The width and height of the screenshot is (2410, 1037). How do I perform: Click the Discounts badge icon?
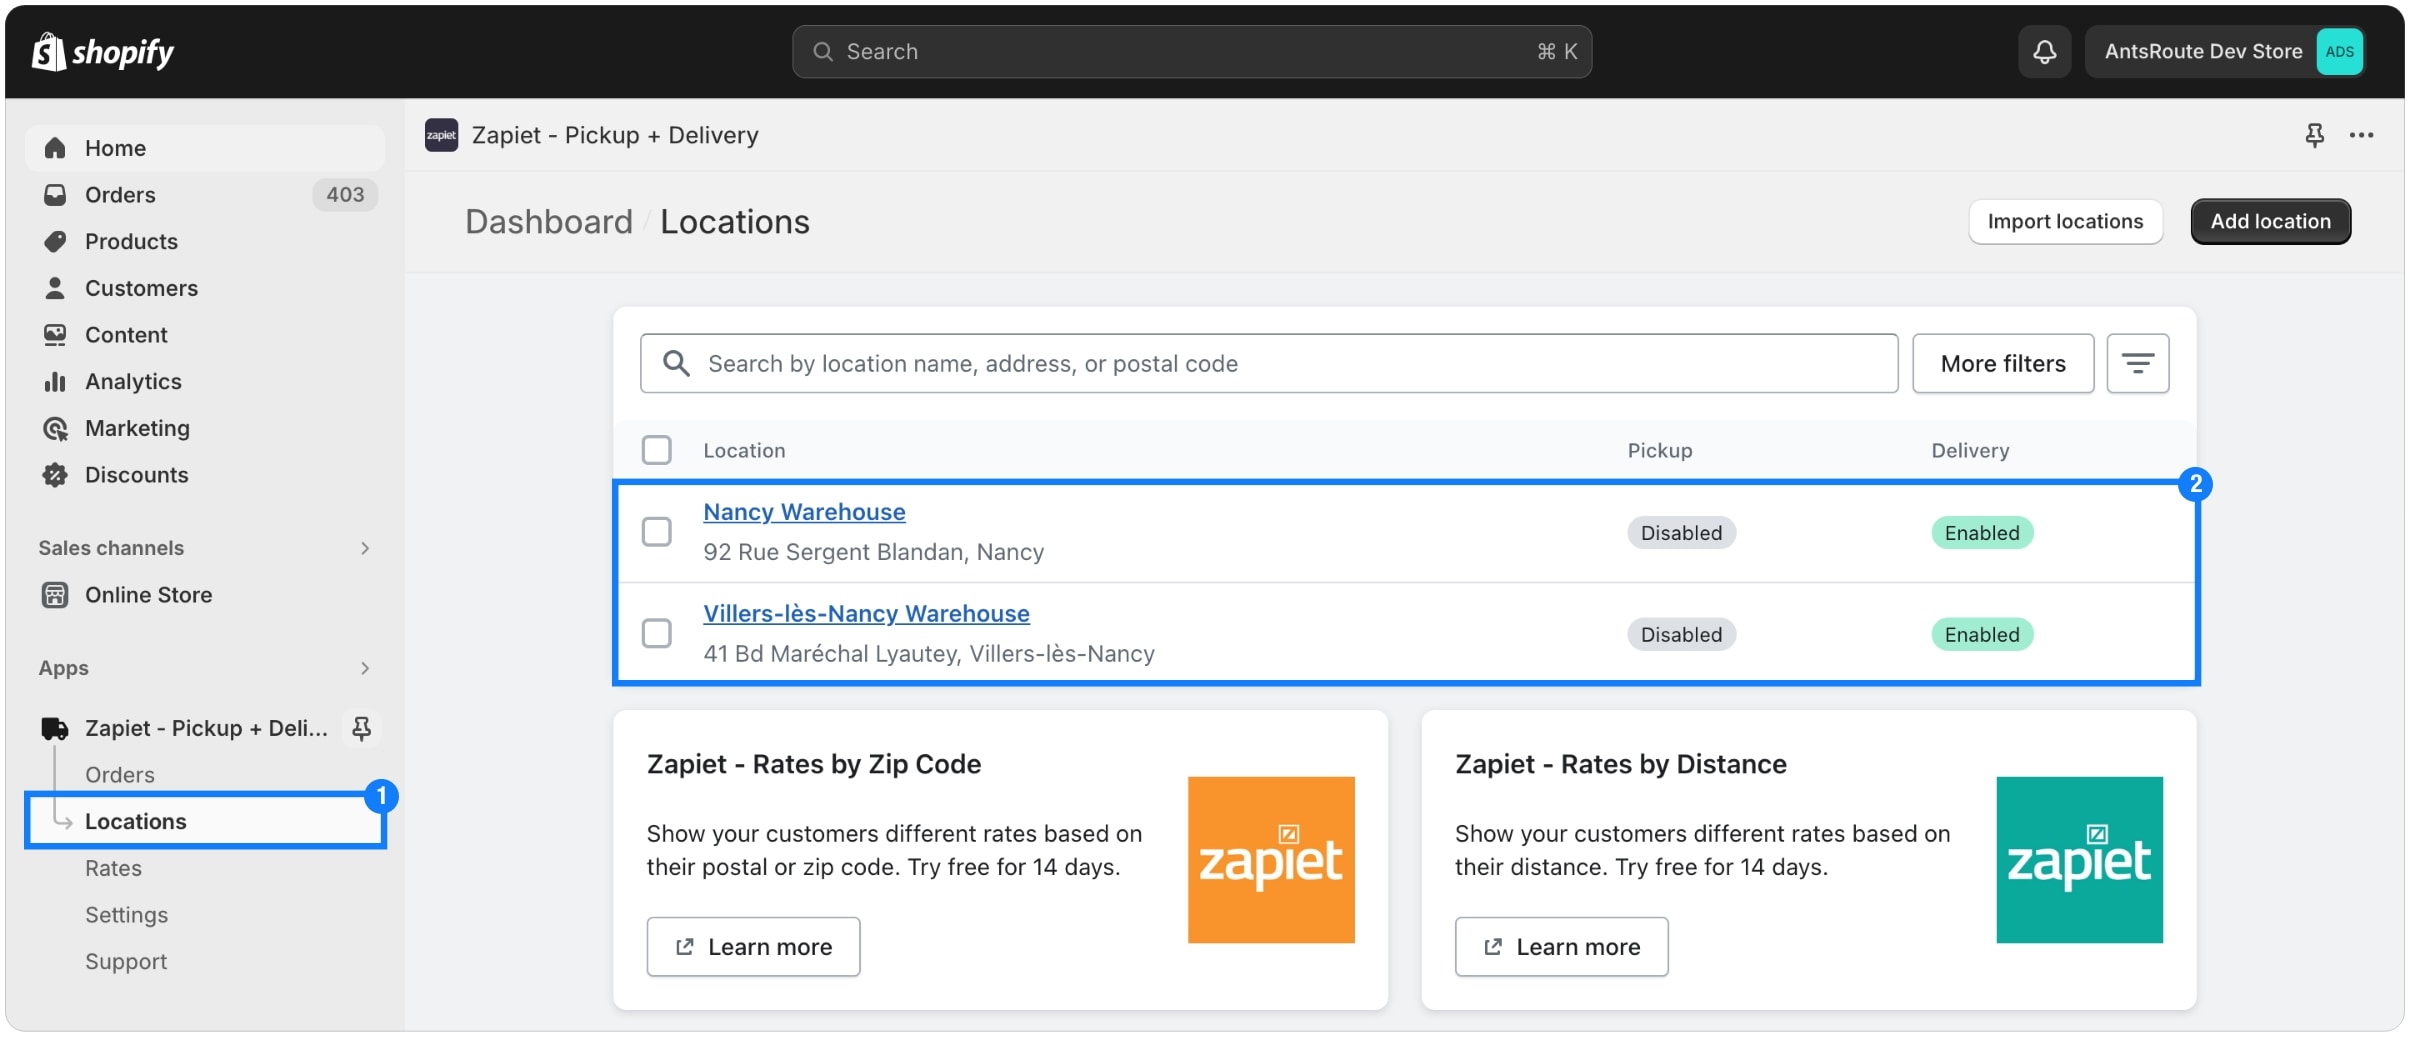[x=55, y=475]
